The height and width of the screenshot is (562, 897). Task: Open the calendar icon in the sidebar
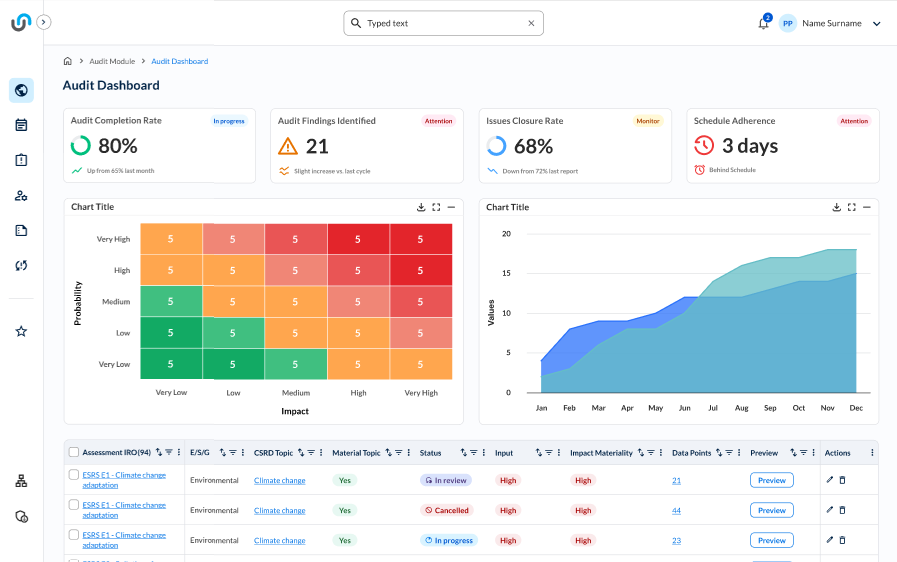(21, 125)
